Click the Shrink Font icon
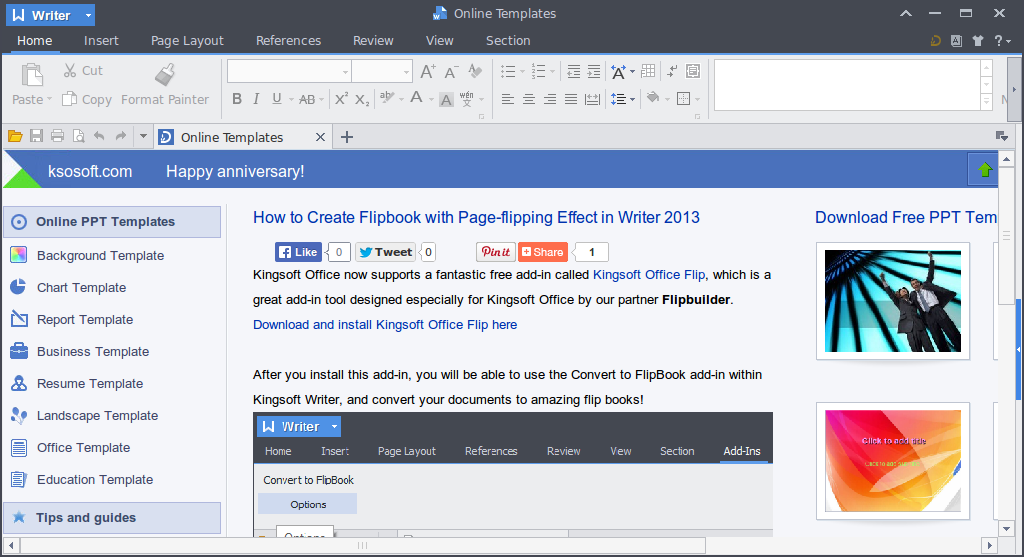This screenshot has width=1024, height=557. point(451,71)
